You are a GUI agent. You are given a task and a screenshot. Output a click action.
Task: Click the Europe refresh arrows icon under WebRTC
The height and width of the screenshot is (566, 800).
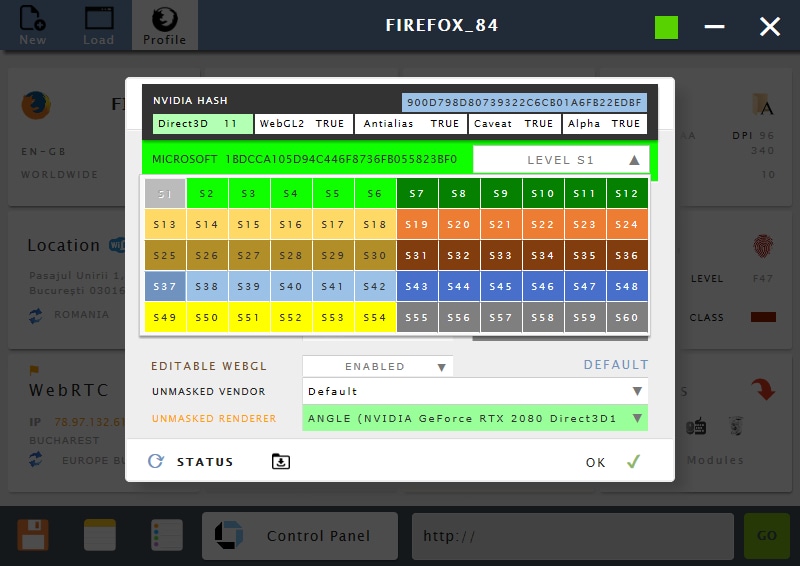(x=36, y=459)
